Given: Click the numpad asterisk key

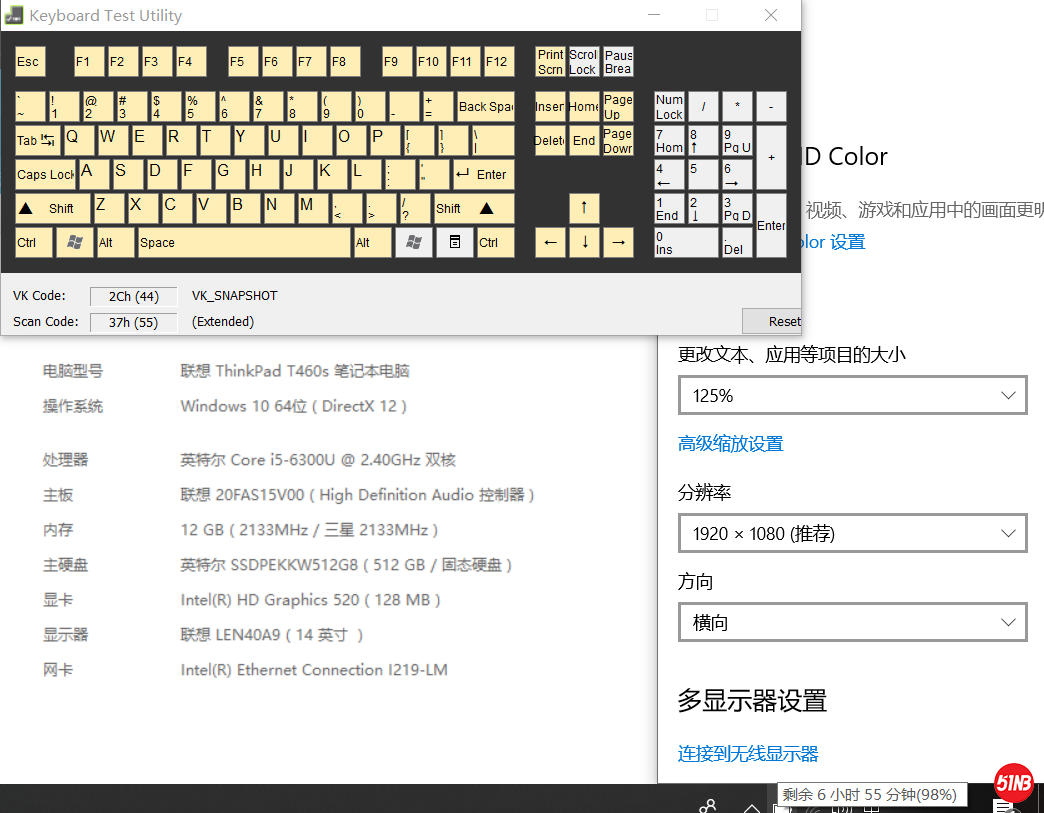Looking at the screenshot, I should click(x=737, y=107).
